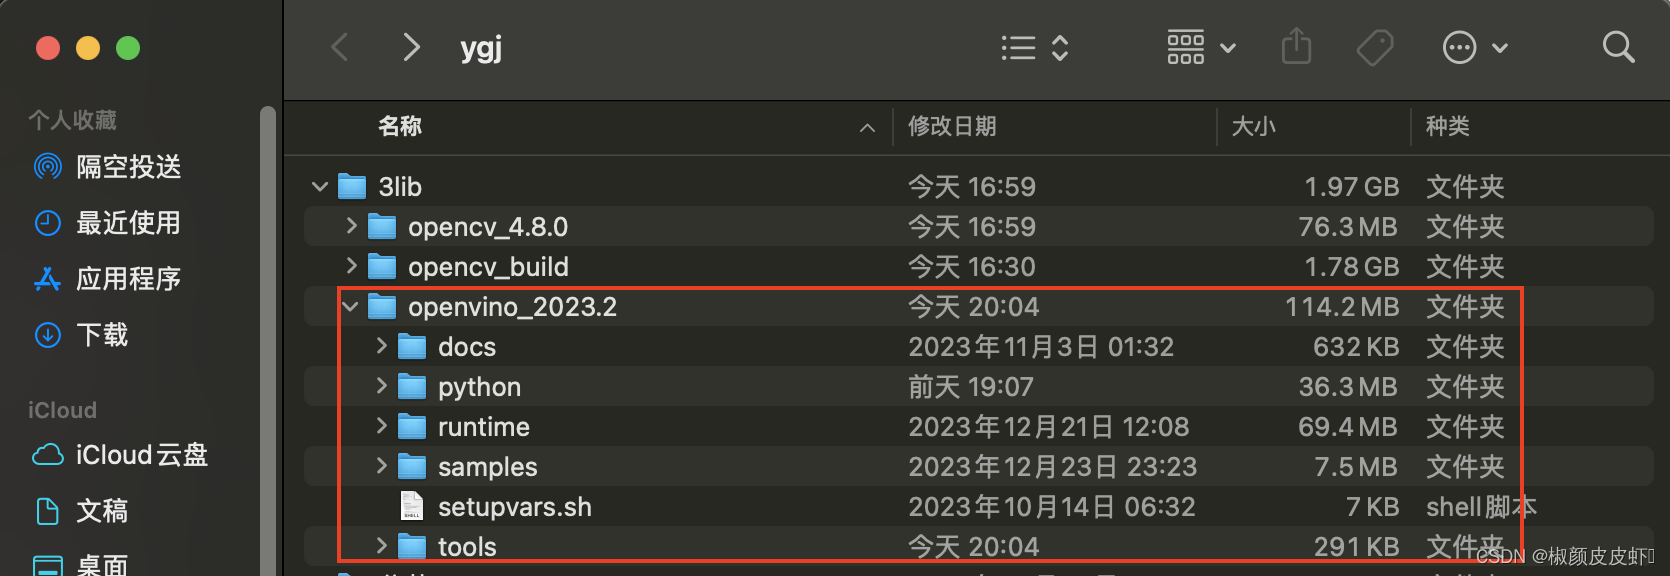
Task: Open the Share toolbar icon
Action: tap(1296, 46)
